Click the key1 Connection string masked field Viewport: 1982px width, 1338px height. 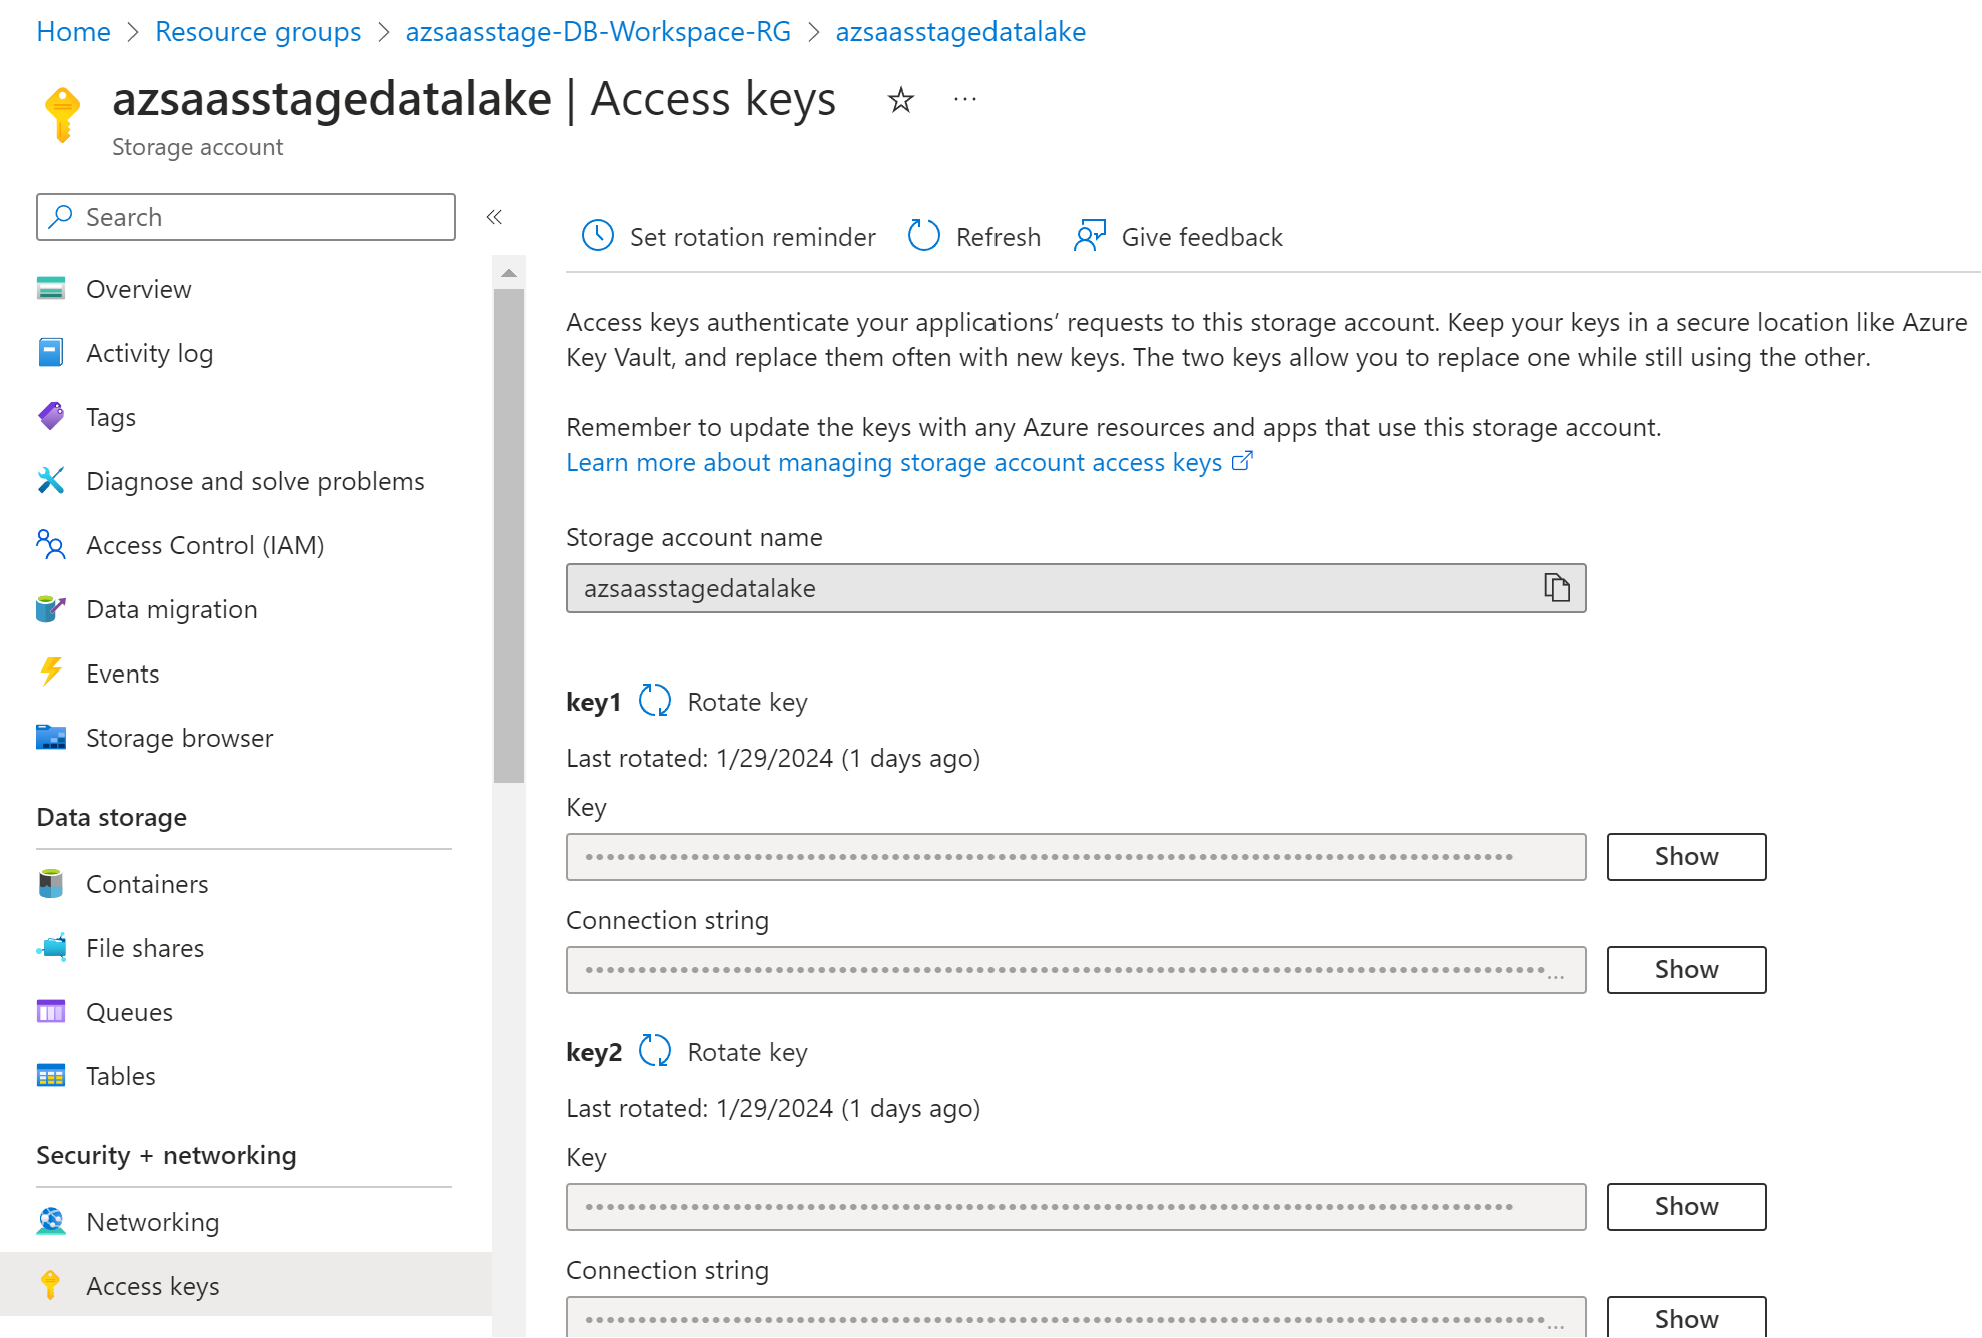coord(1076,970)
